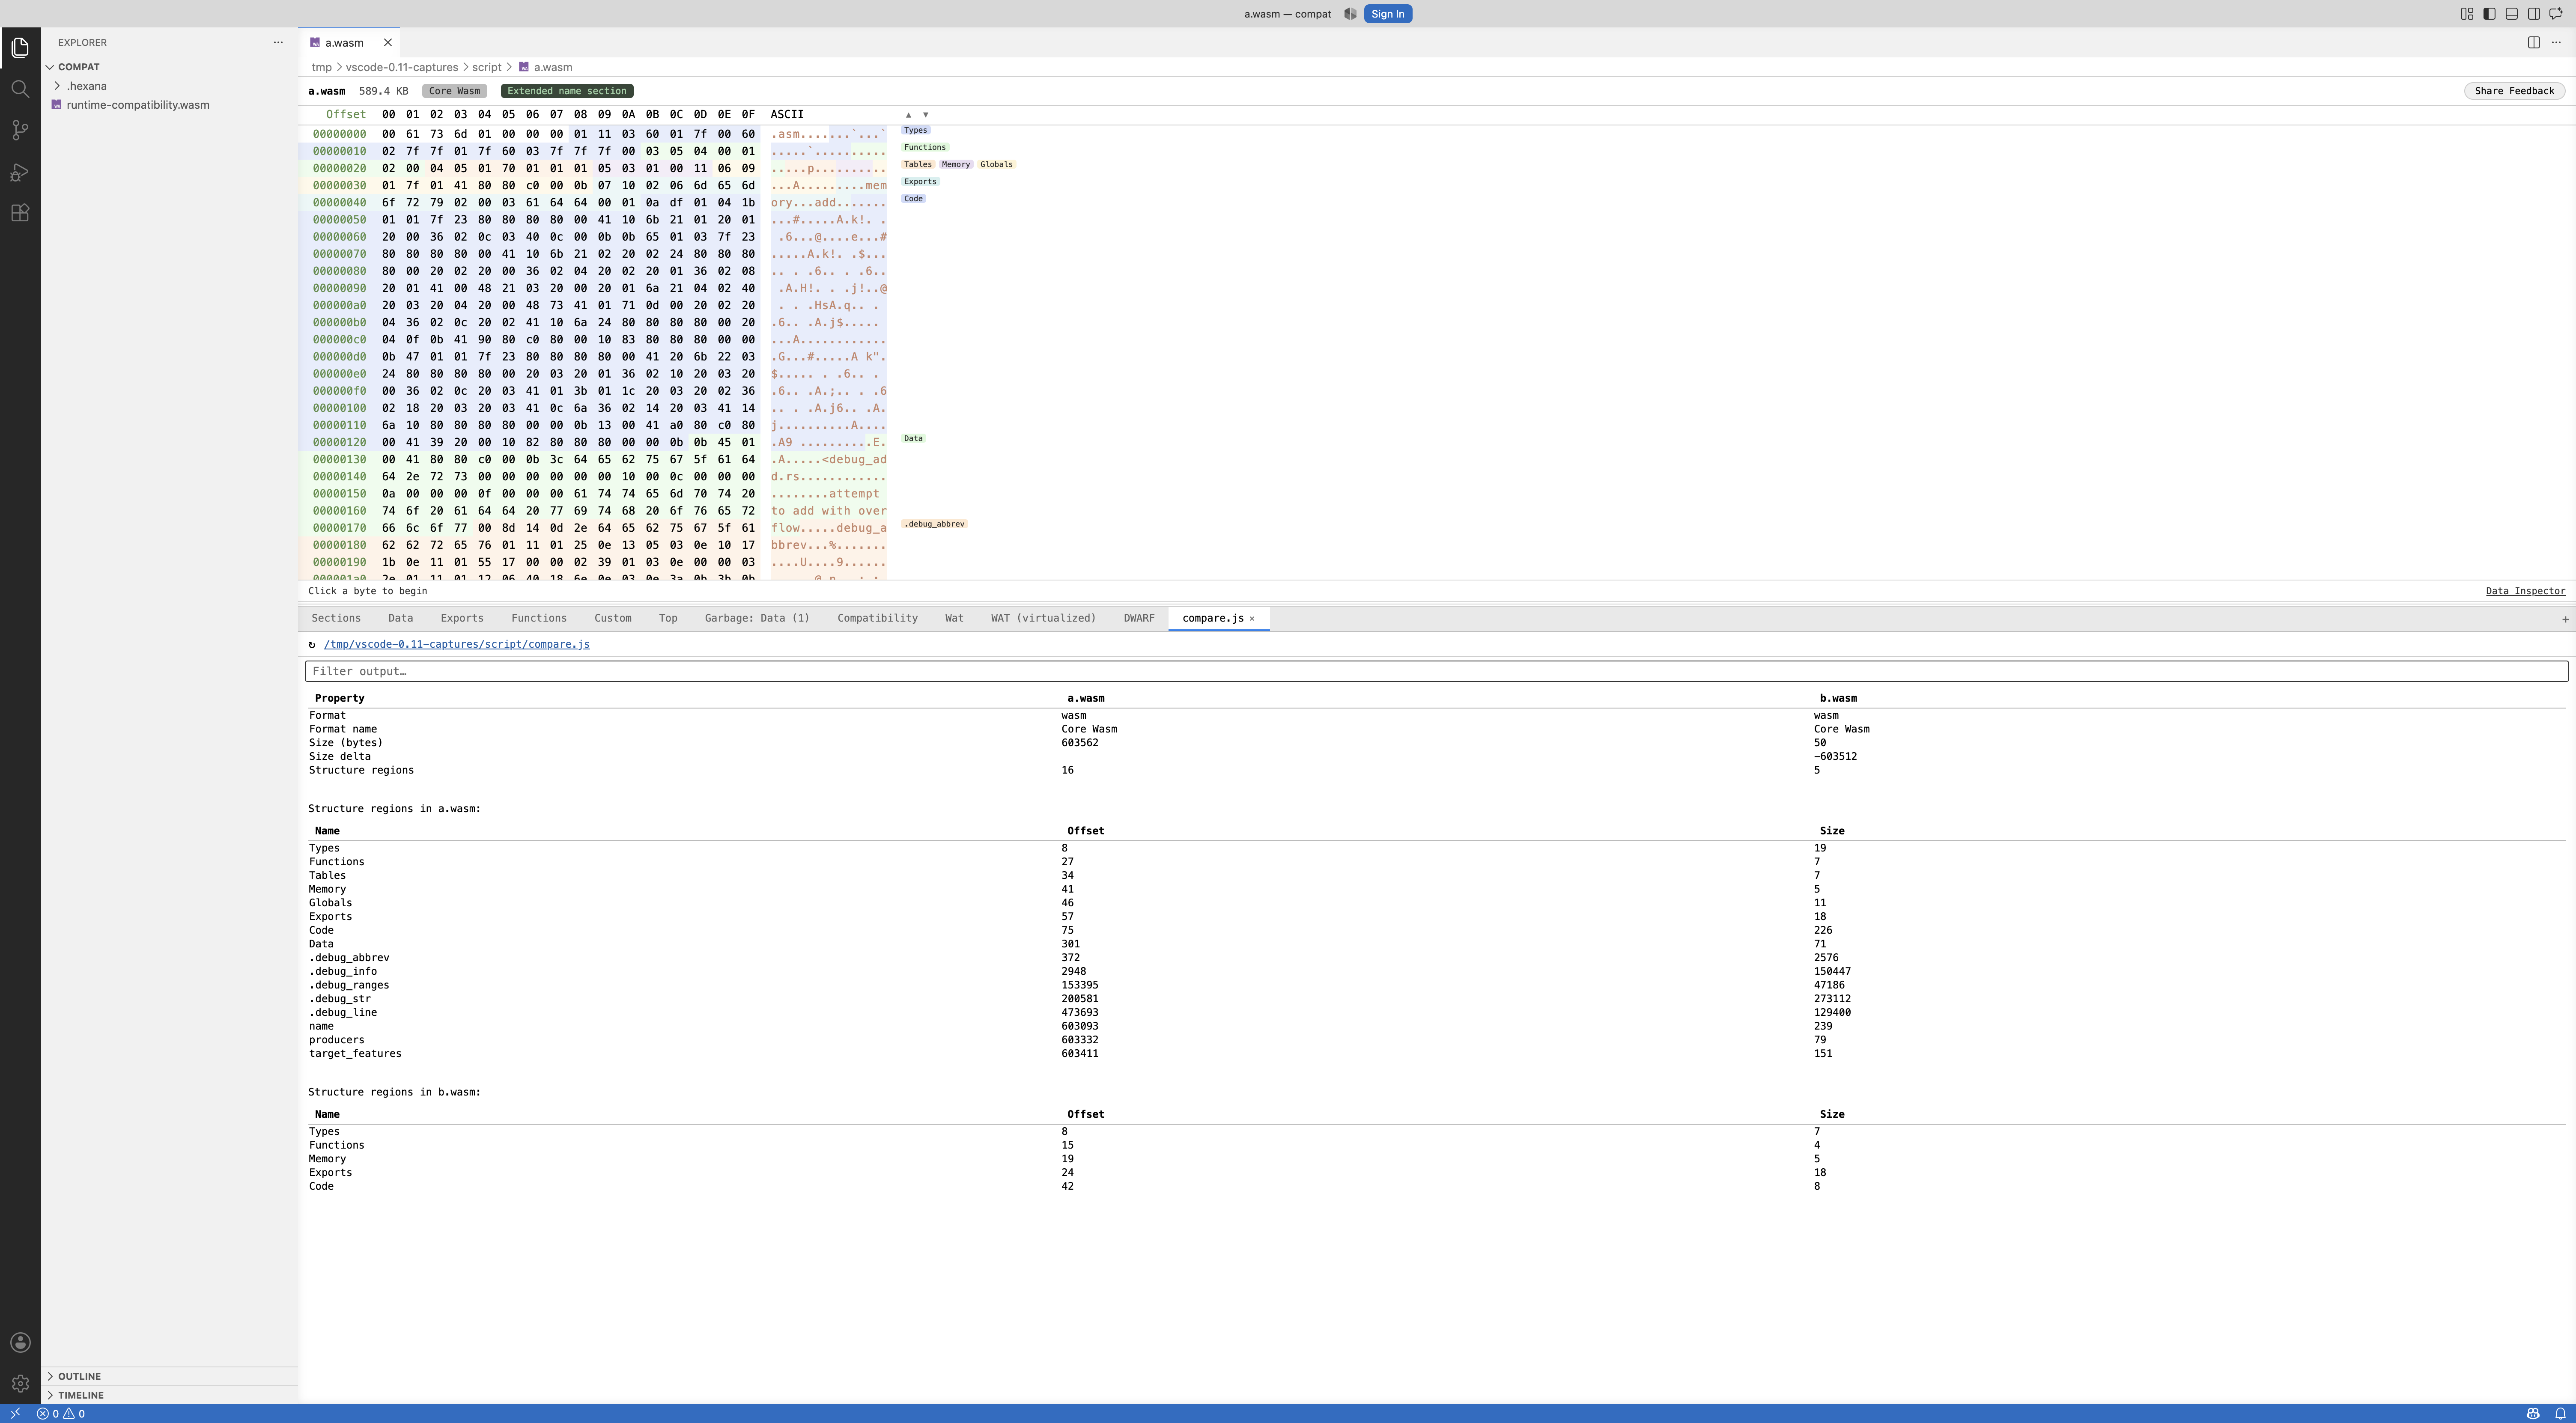Open the notifications bell in status bar

(2560, 1414)
